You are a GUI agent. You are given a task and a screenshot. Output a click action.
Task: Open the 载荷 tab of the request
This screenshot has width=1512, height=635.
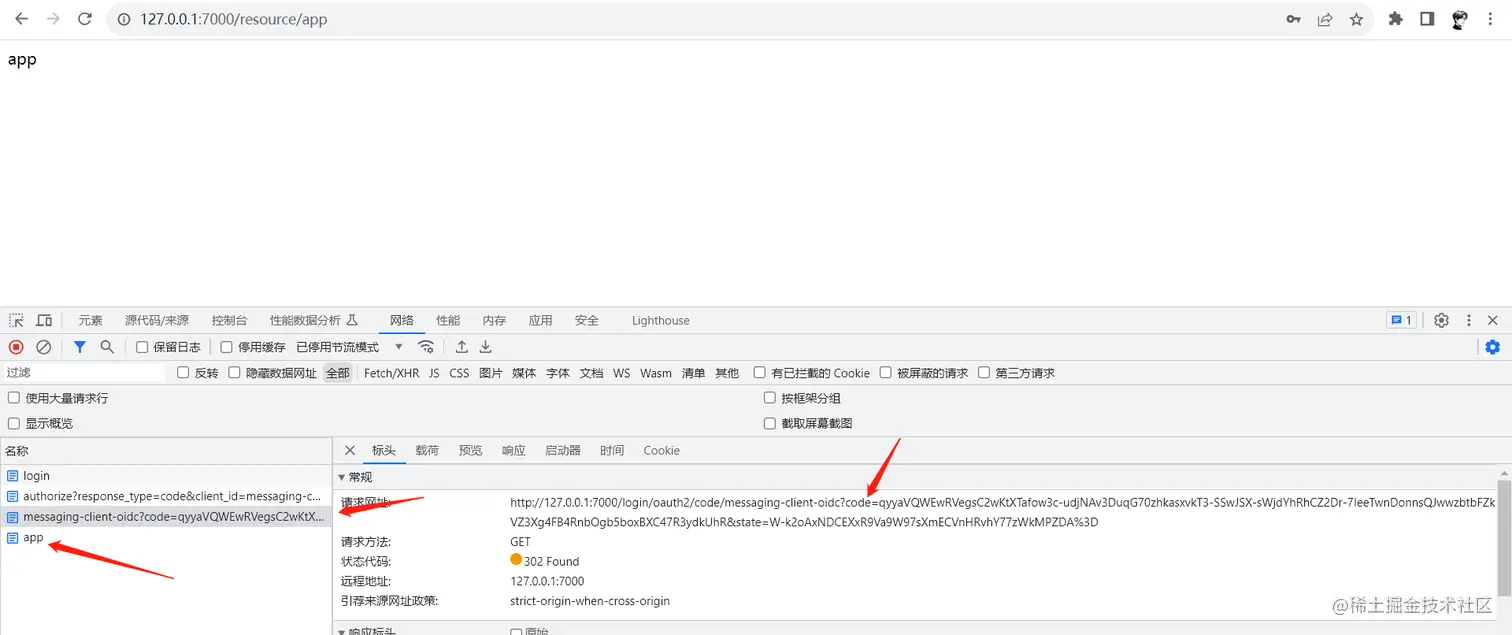tap(427, 450)
